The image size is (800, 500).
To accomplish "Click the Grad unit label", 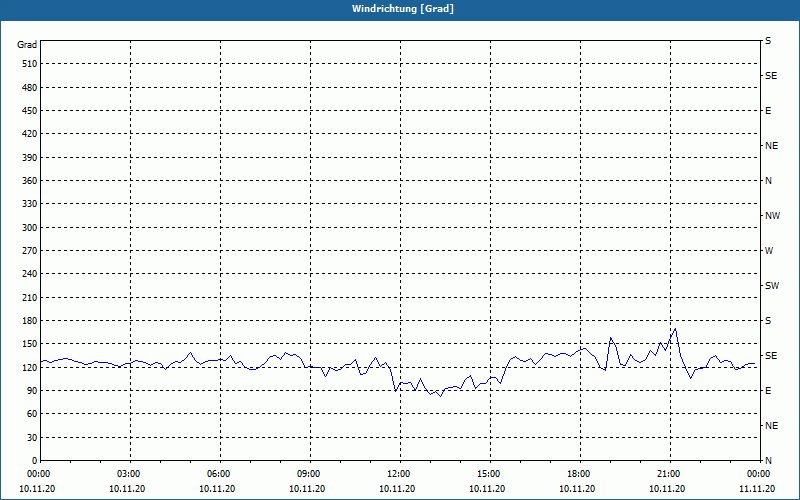I will pos(27,45).
